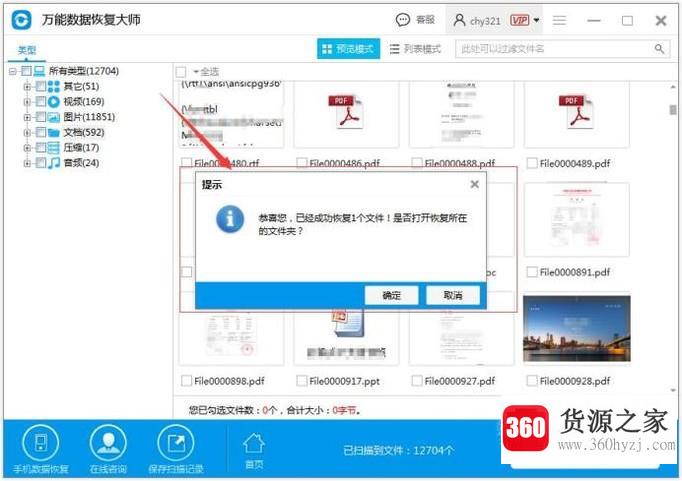Check the 所有类型(12704) checkbox
This screenshot has width=682, height=481.
pyautogui.click(x=27, y=71)
